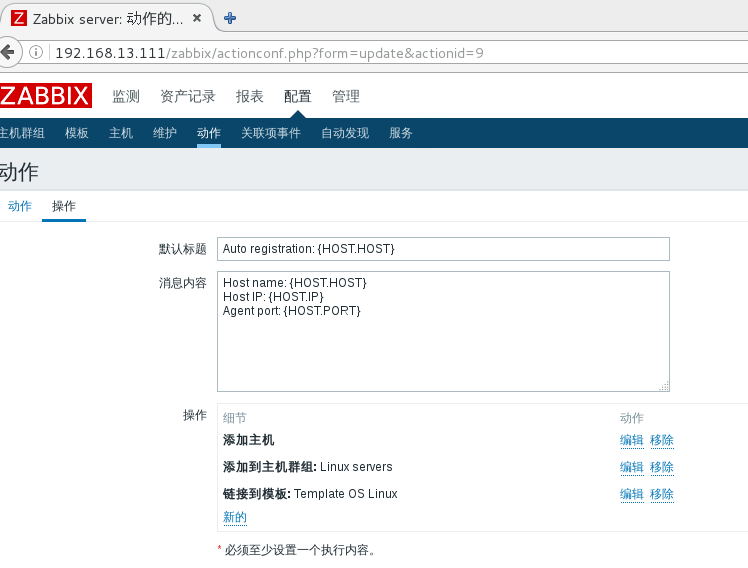Click the 细节 column header
This screenshot has height=568, width=748.
pyautogui.click(x=235, y=418)
